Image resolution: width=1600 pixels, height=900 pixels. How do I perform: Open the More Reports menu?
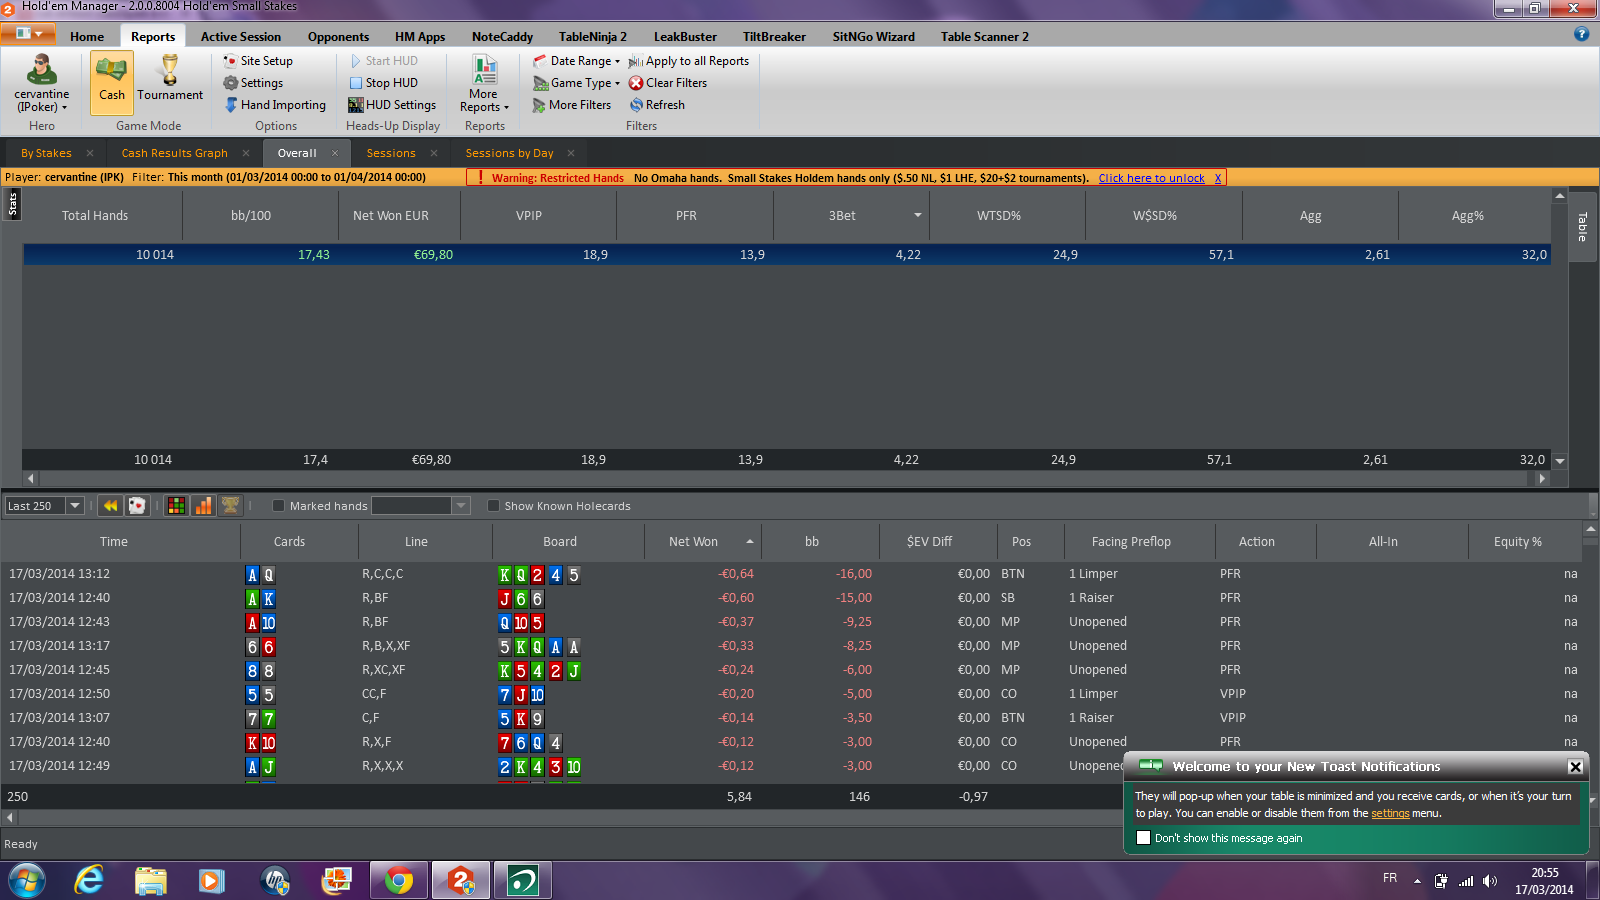coord(484,83)
